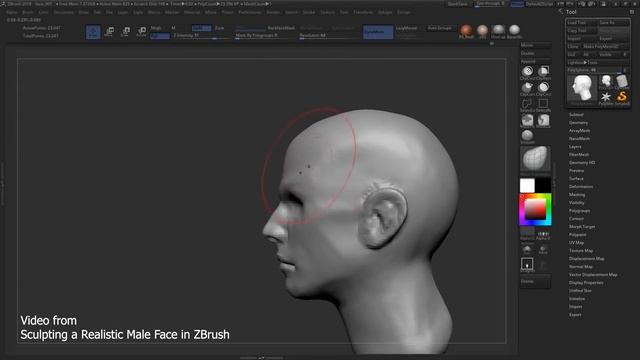Screen dimensions: 640x360
Task: Toggle BackfaceMask option
Action: click(281, 28)
